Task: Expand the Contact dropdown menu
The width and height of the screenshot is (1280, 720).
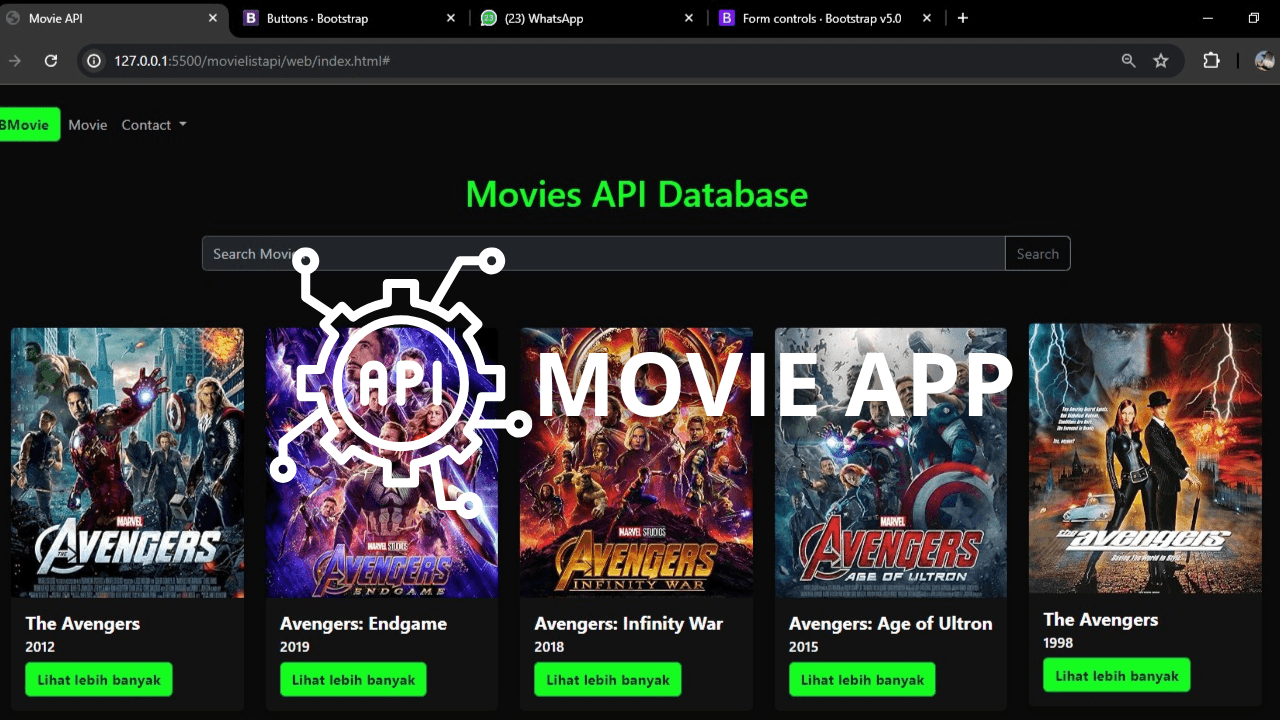Action: pos(154,125)
